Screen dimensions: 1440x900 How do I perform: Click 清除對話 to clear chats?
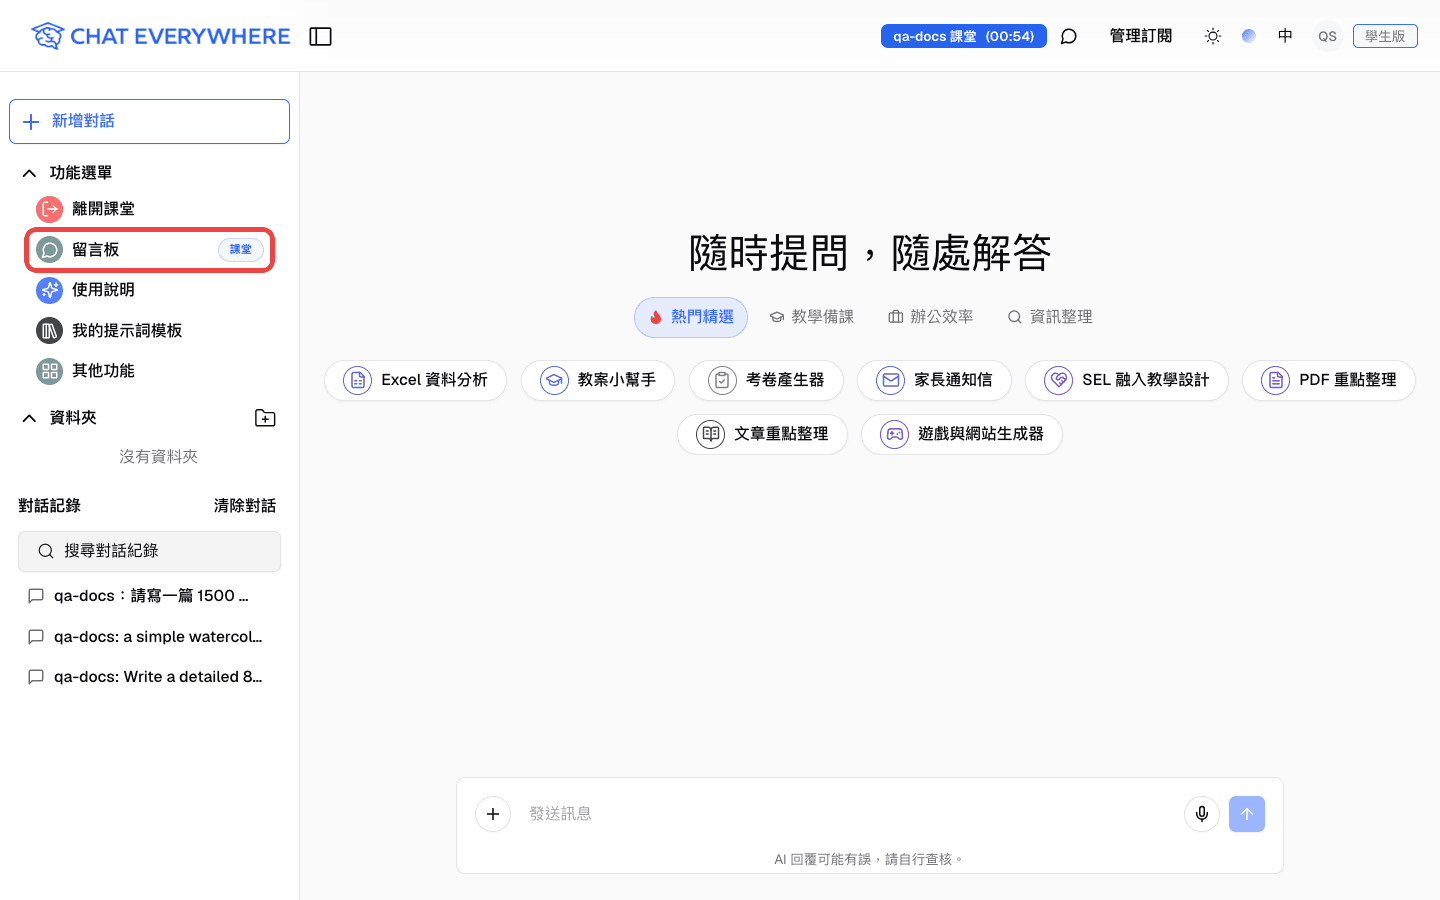245,506
